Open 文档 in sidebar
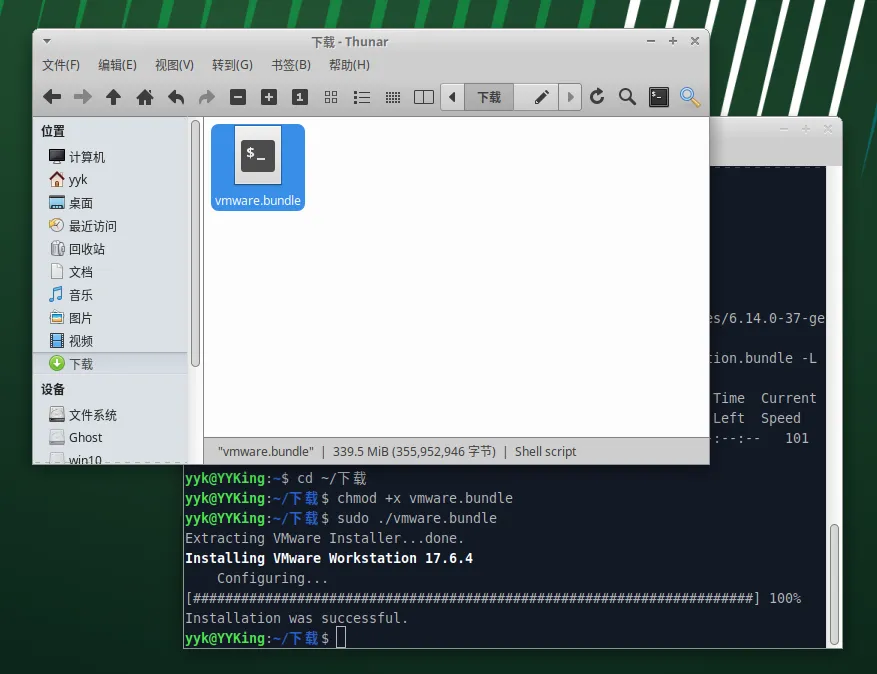 (112, 271)
